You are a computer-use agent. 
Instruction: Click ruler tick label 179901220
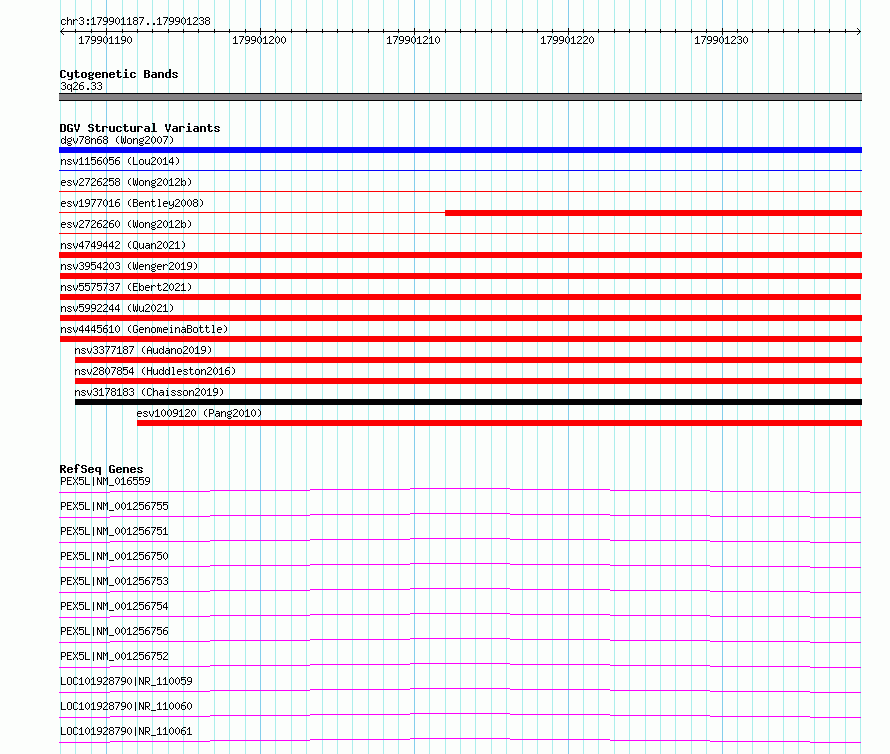(567, 40)
